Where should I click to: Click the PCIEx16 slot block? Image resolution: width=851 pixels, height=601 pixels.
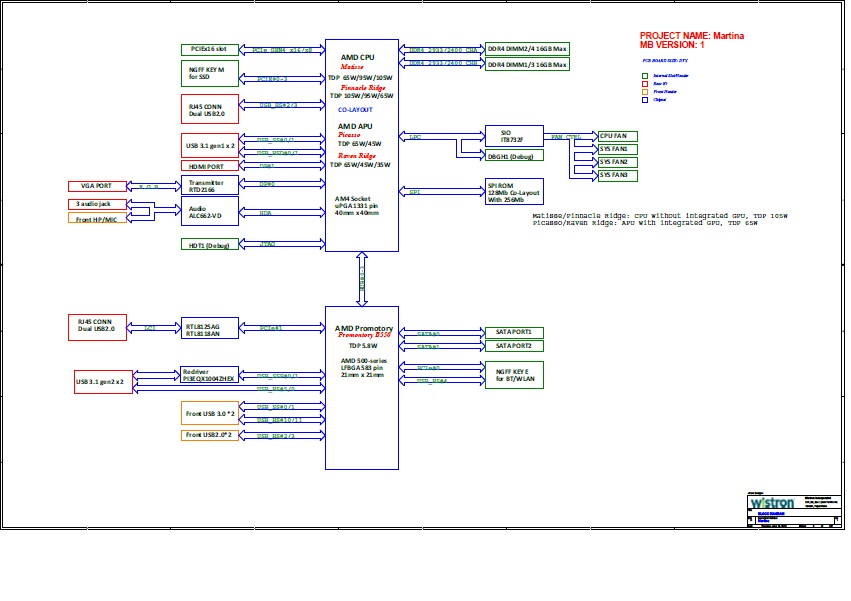coord(209,49)
